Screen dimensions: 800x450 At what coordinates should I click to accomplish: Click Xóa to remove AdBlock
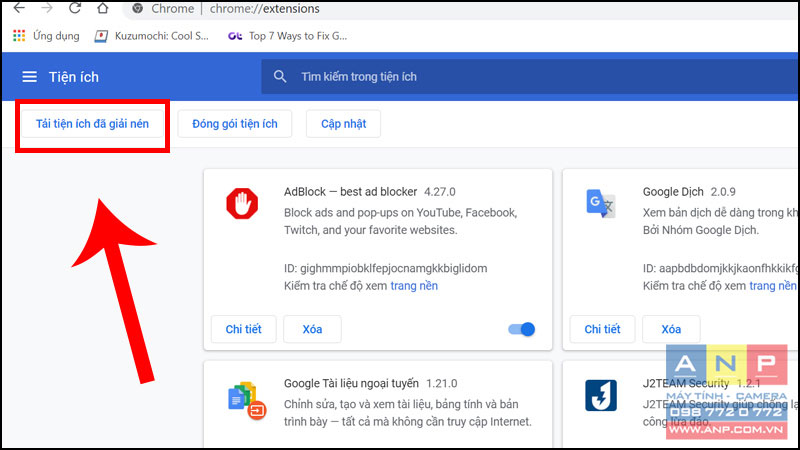tap(312, 329)
